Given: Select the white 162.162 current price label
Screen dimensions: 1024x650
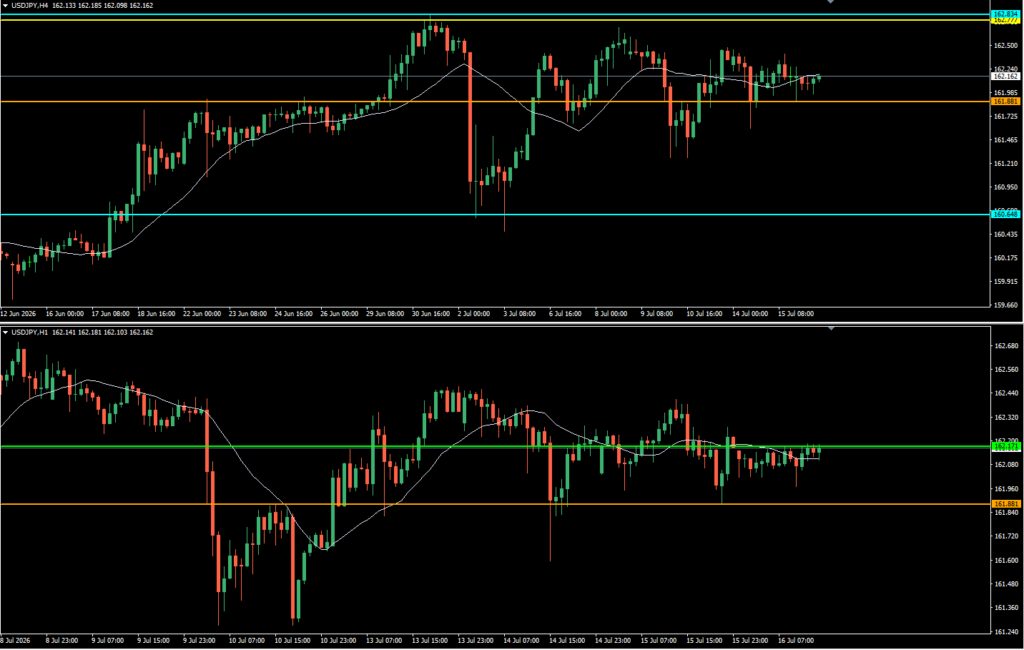Looking at the screenshot, I should (x=1006, y=76).
